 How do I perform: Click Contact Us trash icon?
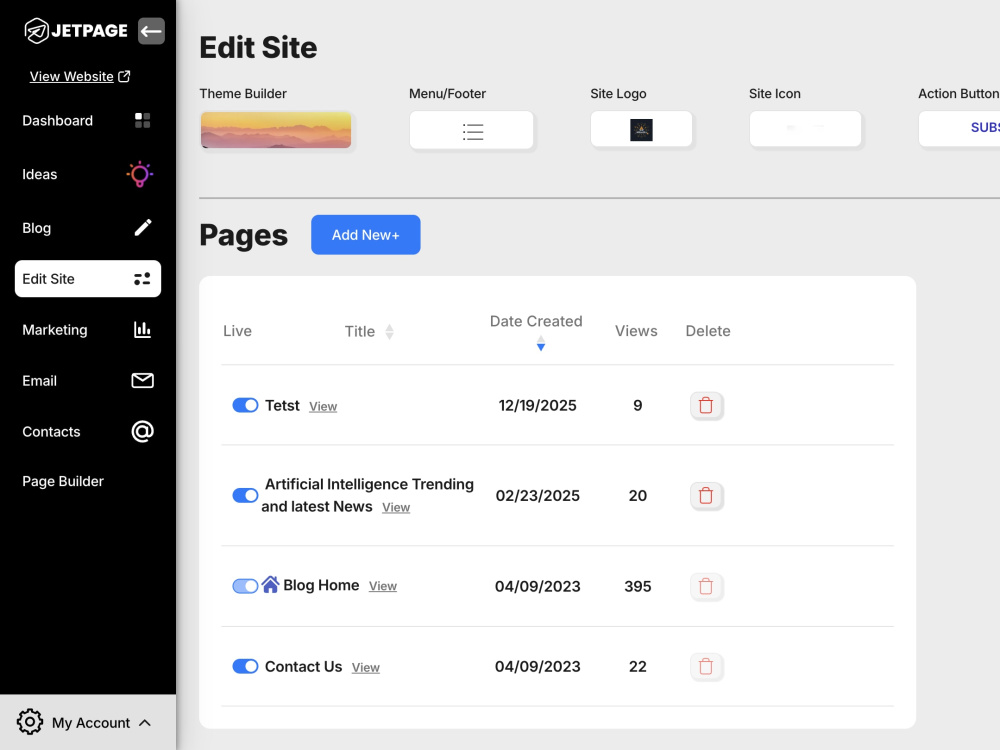coord(706,666)
